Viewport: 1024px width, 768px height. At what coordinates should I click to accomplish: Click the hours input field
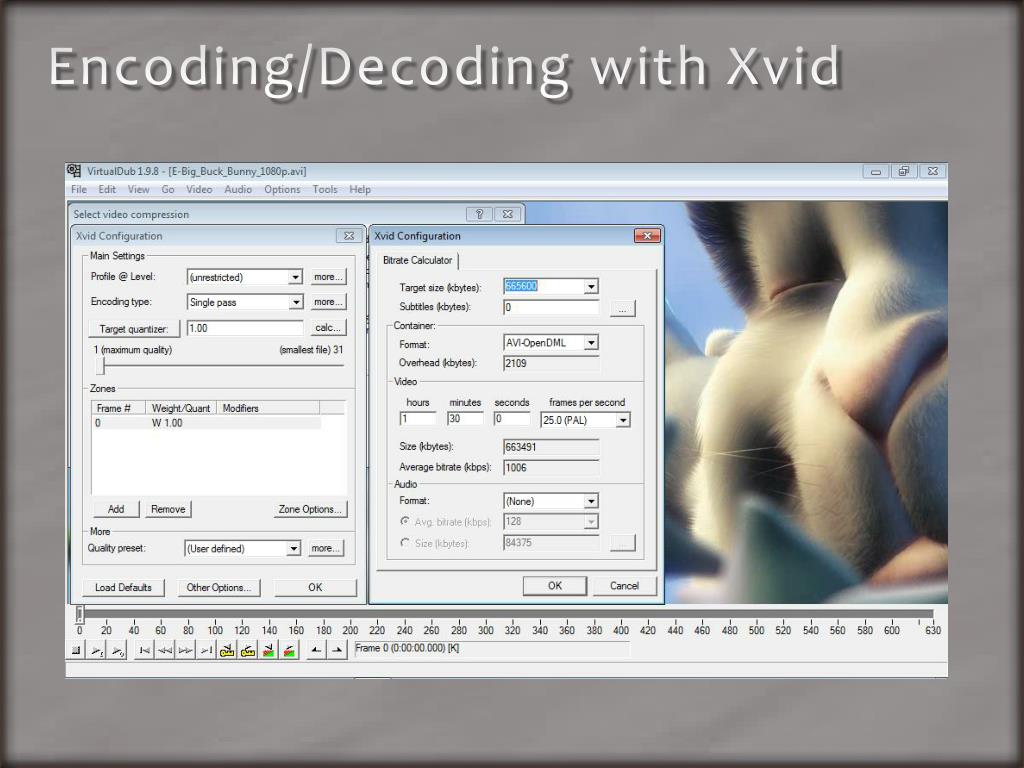417,419
